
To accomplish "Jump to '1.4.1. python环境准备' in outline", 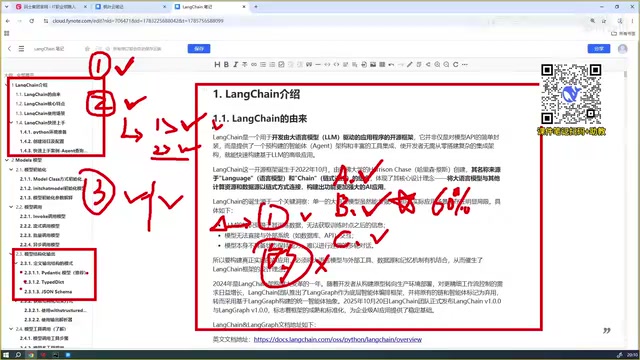I will pos(43,132).
